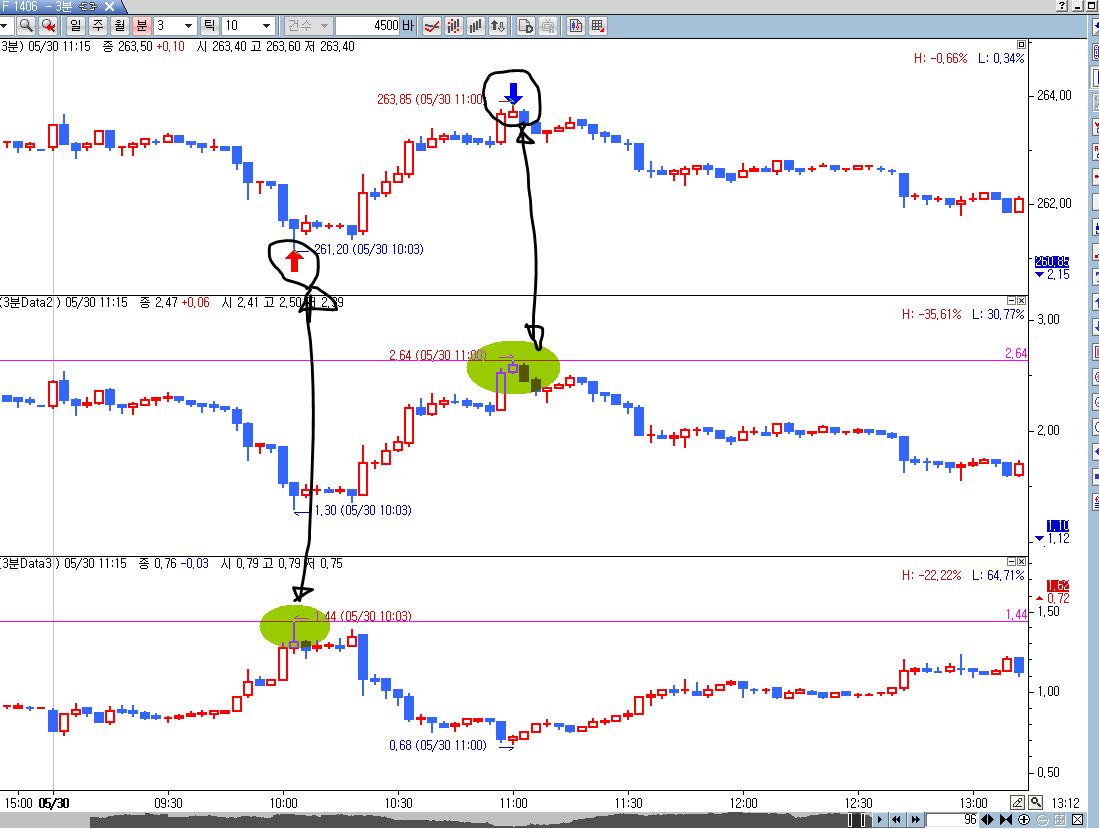Click the bottom chart scrollbar handle

point(856,820)
